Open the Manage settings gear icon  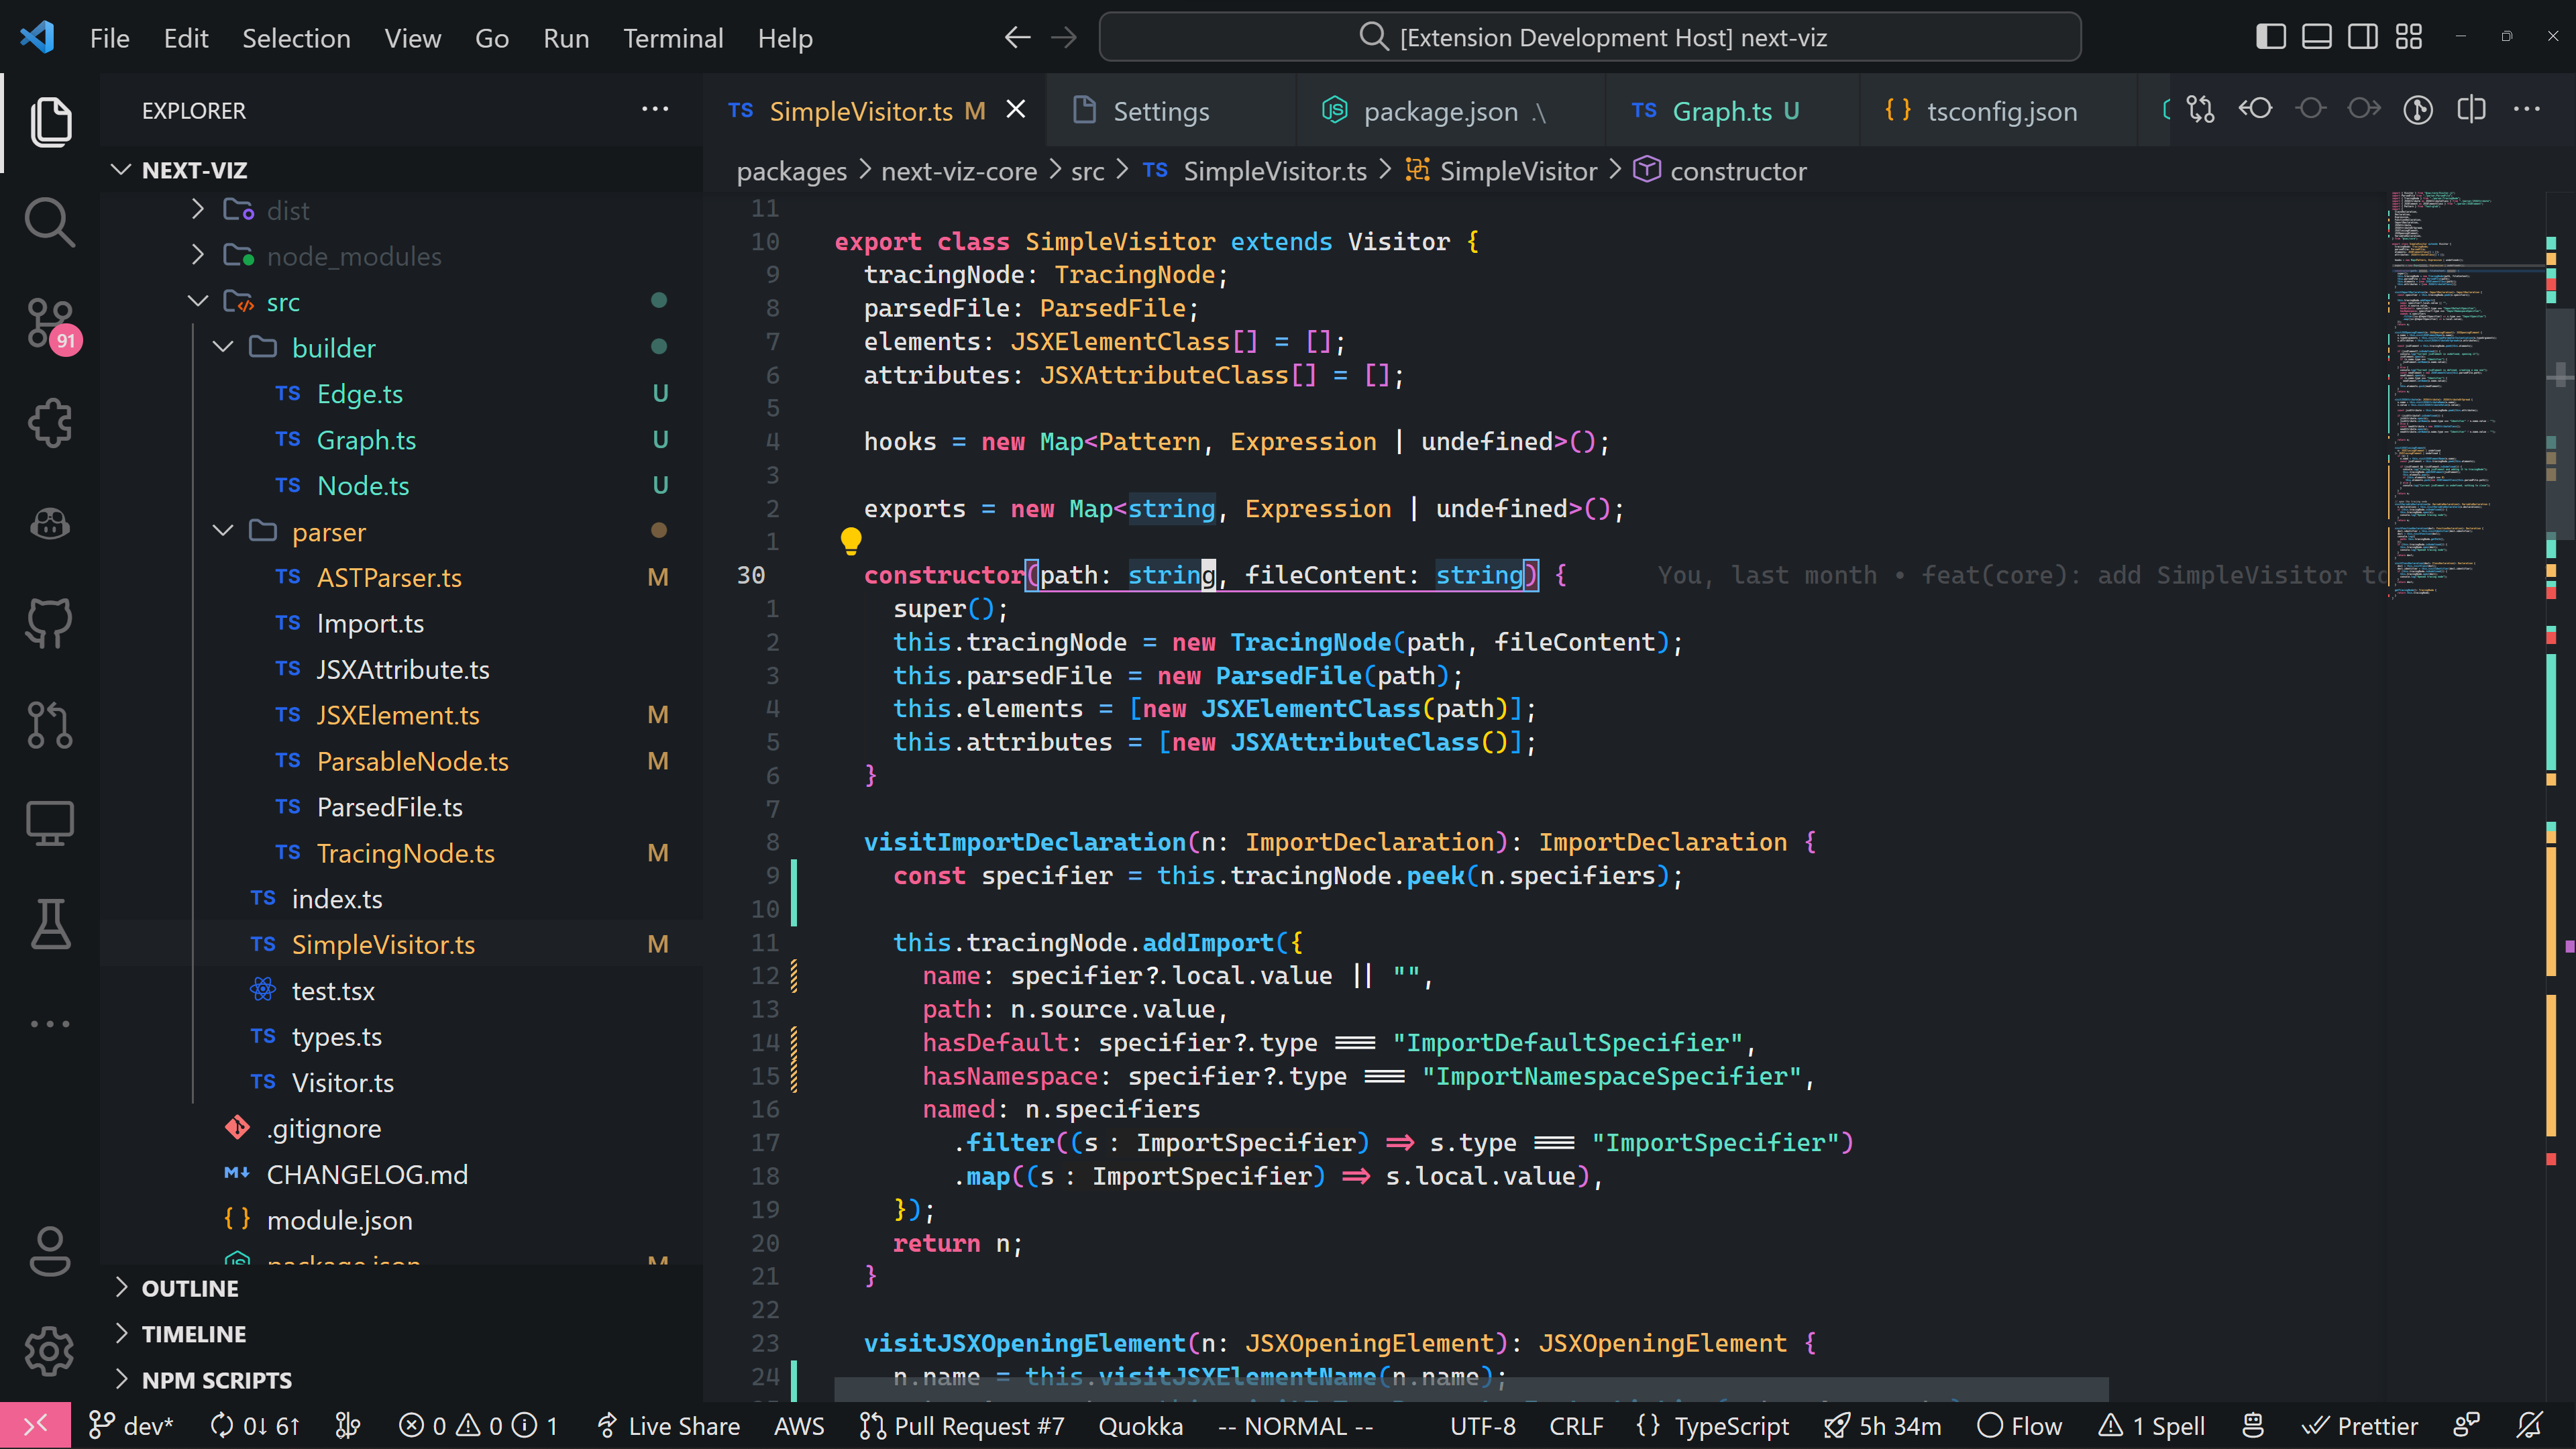tap(49, 1352)
